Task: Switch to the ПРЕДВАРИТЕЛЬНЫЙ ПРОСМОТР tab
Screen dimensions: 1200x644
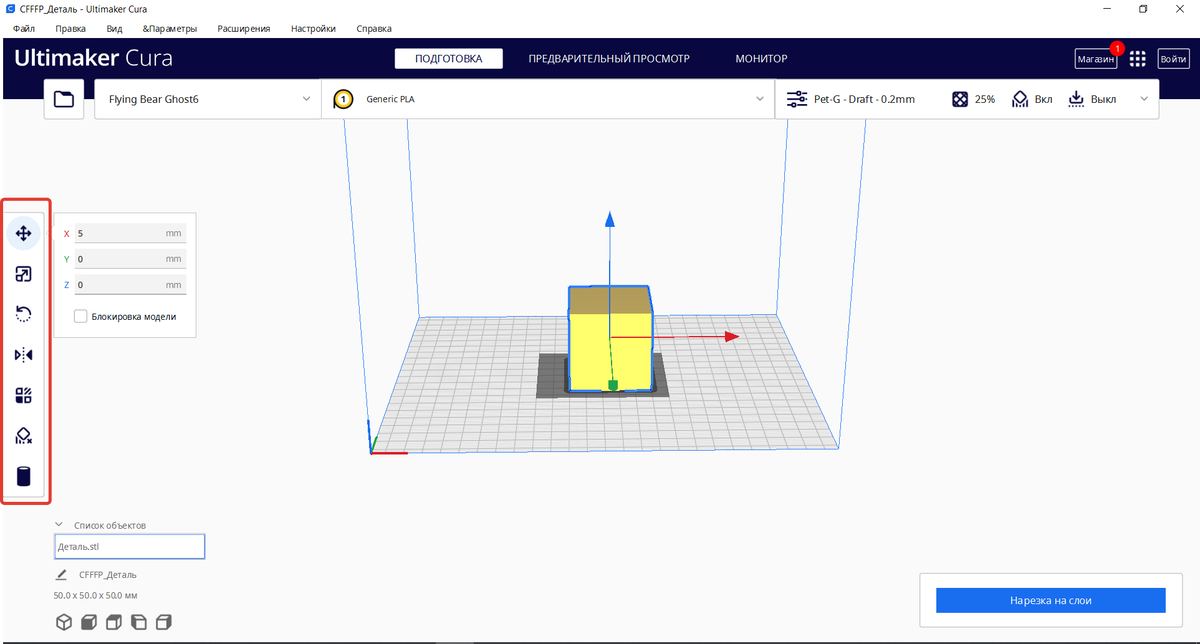Action: [609, 59]
